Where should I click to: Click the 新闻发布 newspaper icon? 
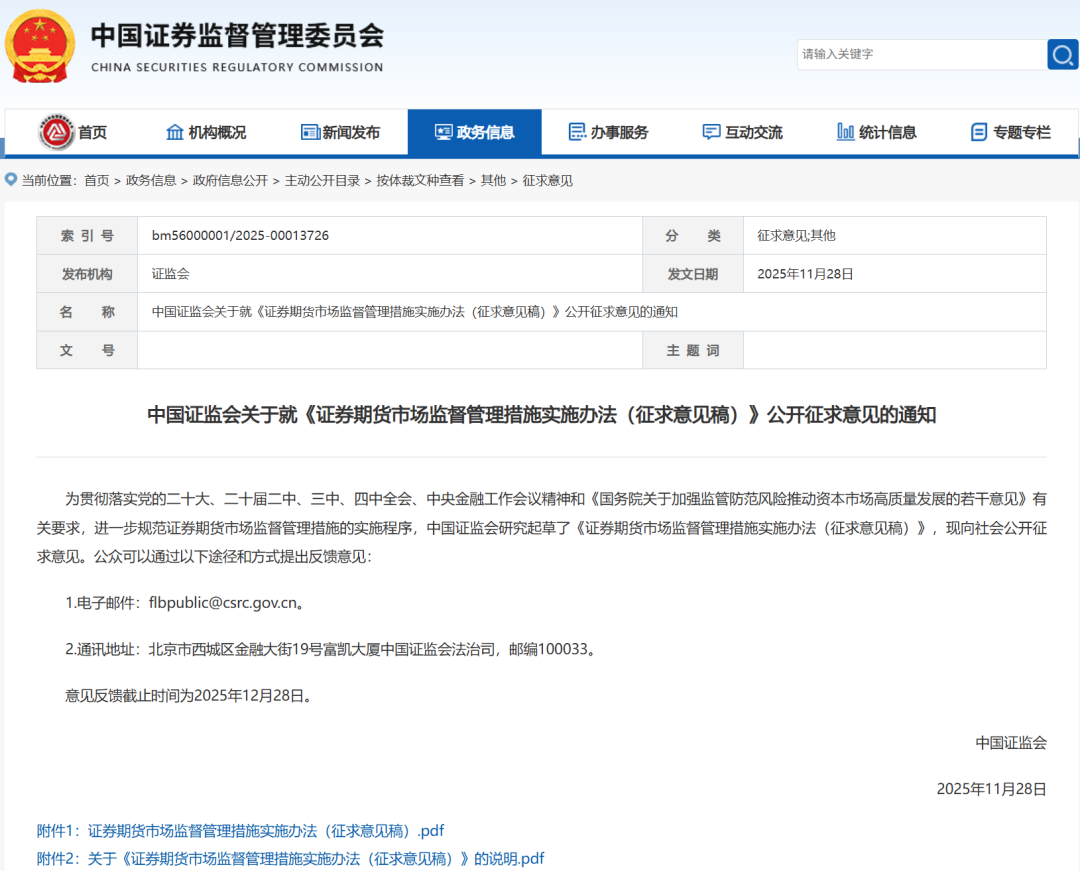click(310, 132)
